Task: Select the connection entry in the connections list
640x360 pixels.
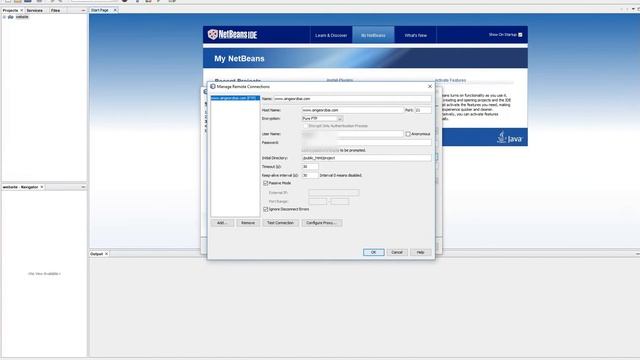Action: coord(235,98)
